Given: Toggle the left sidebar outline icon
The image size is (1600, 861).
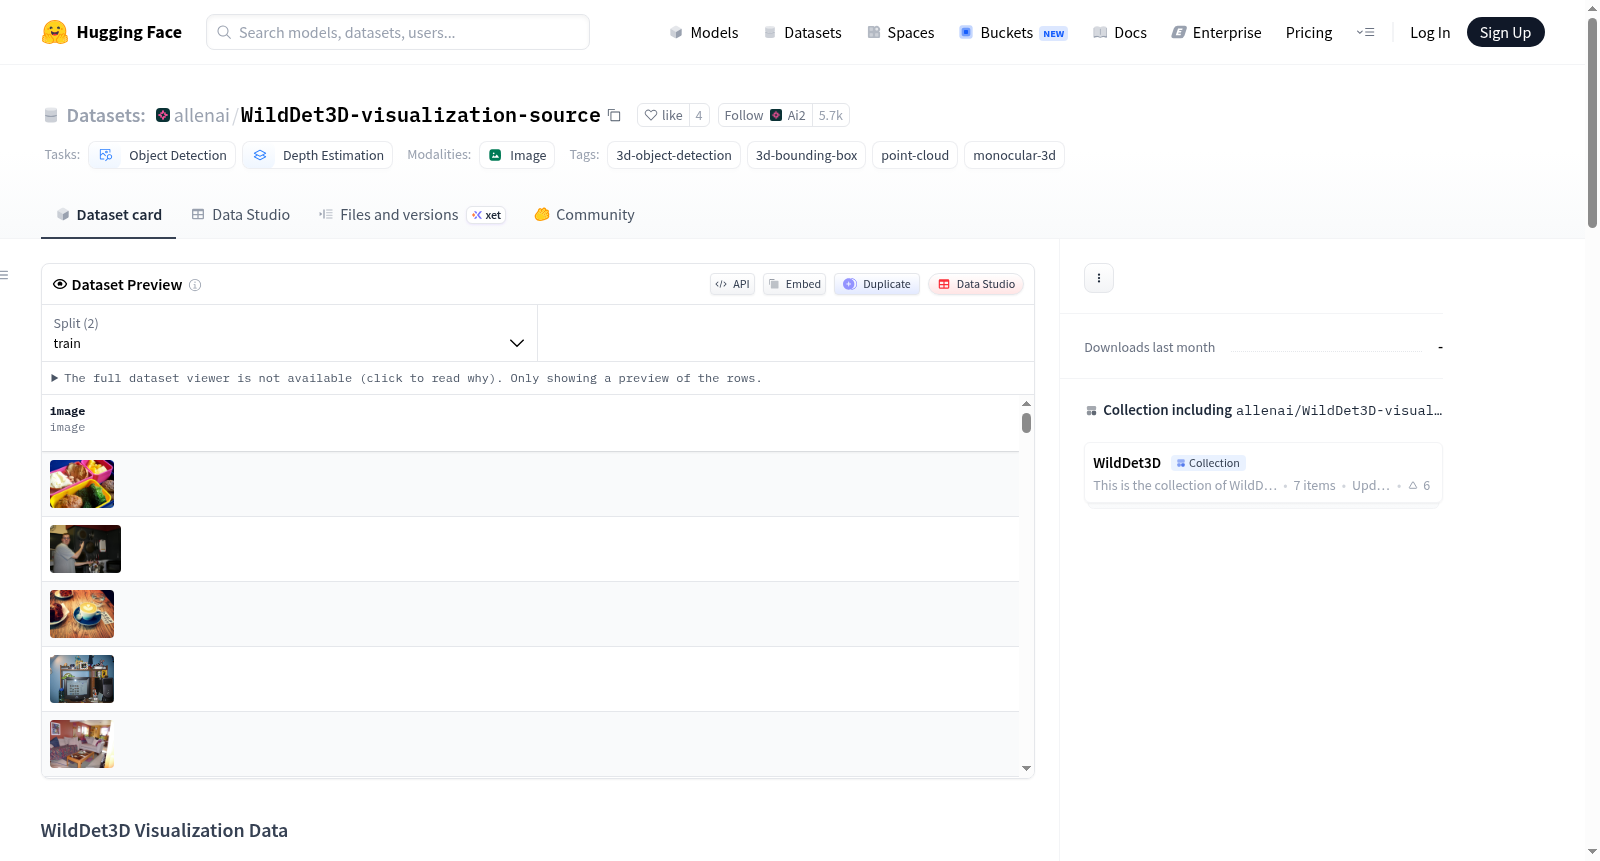Looking at the screenshot, I should click(x=4, y=275).
